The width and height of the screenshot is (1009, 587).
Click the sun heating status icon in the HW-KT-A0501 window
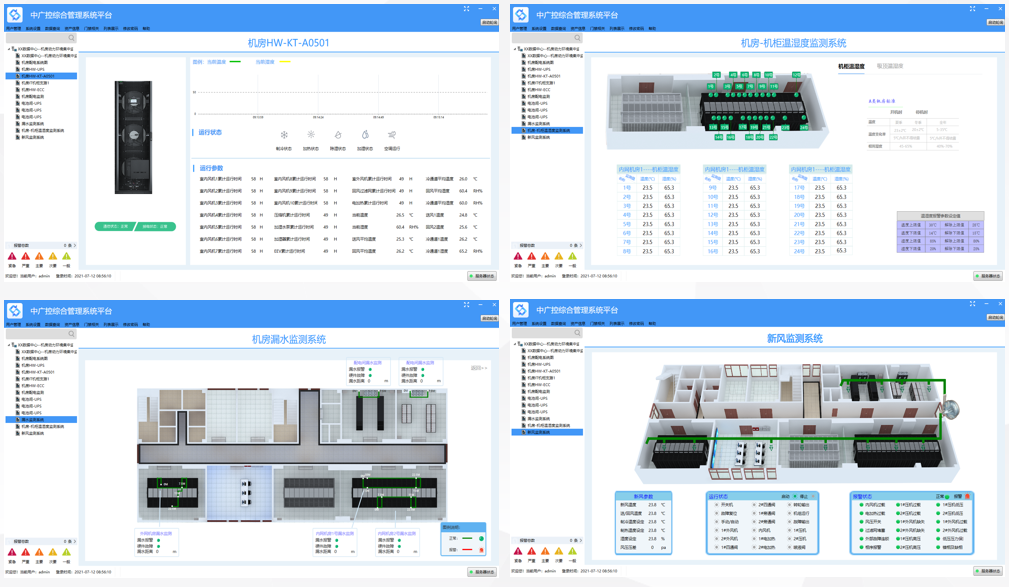tap(311, 135)
